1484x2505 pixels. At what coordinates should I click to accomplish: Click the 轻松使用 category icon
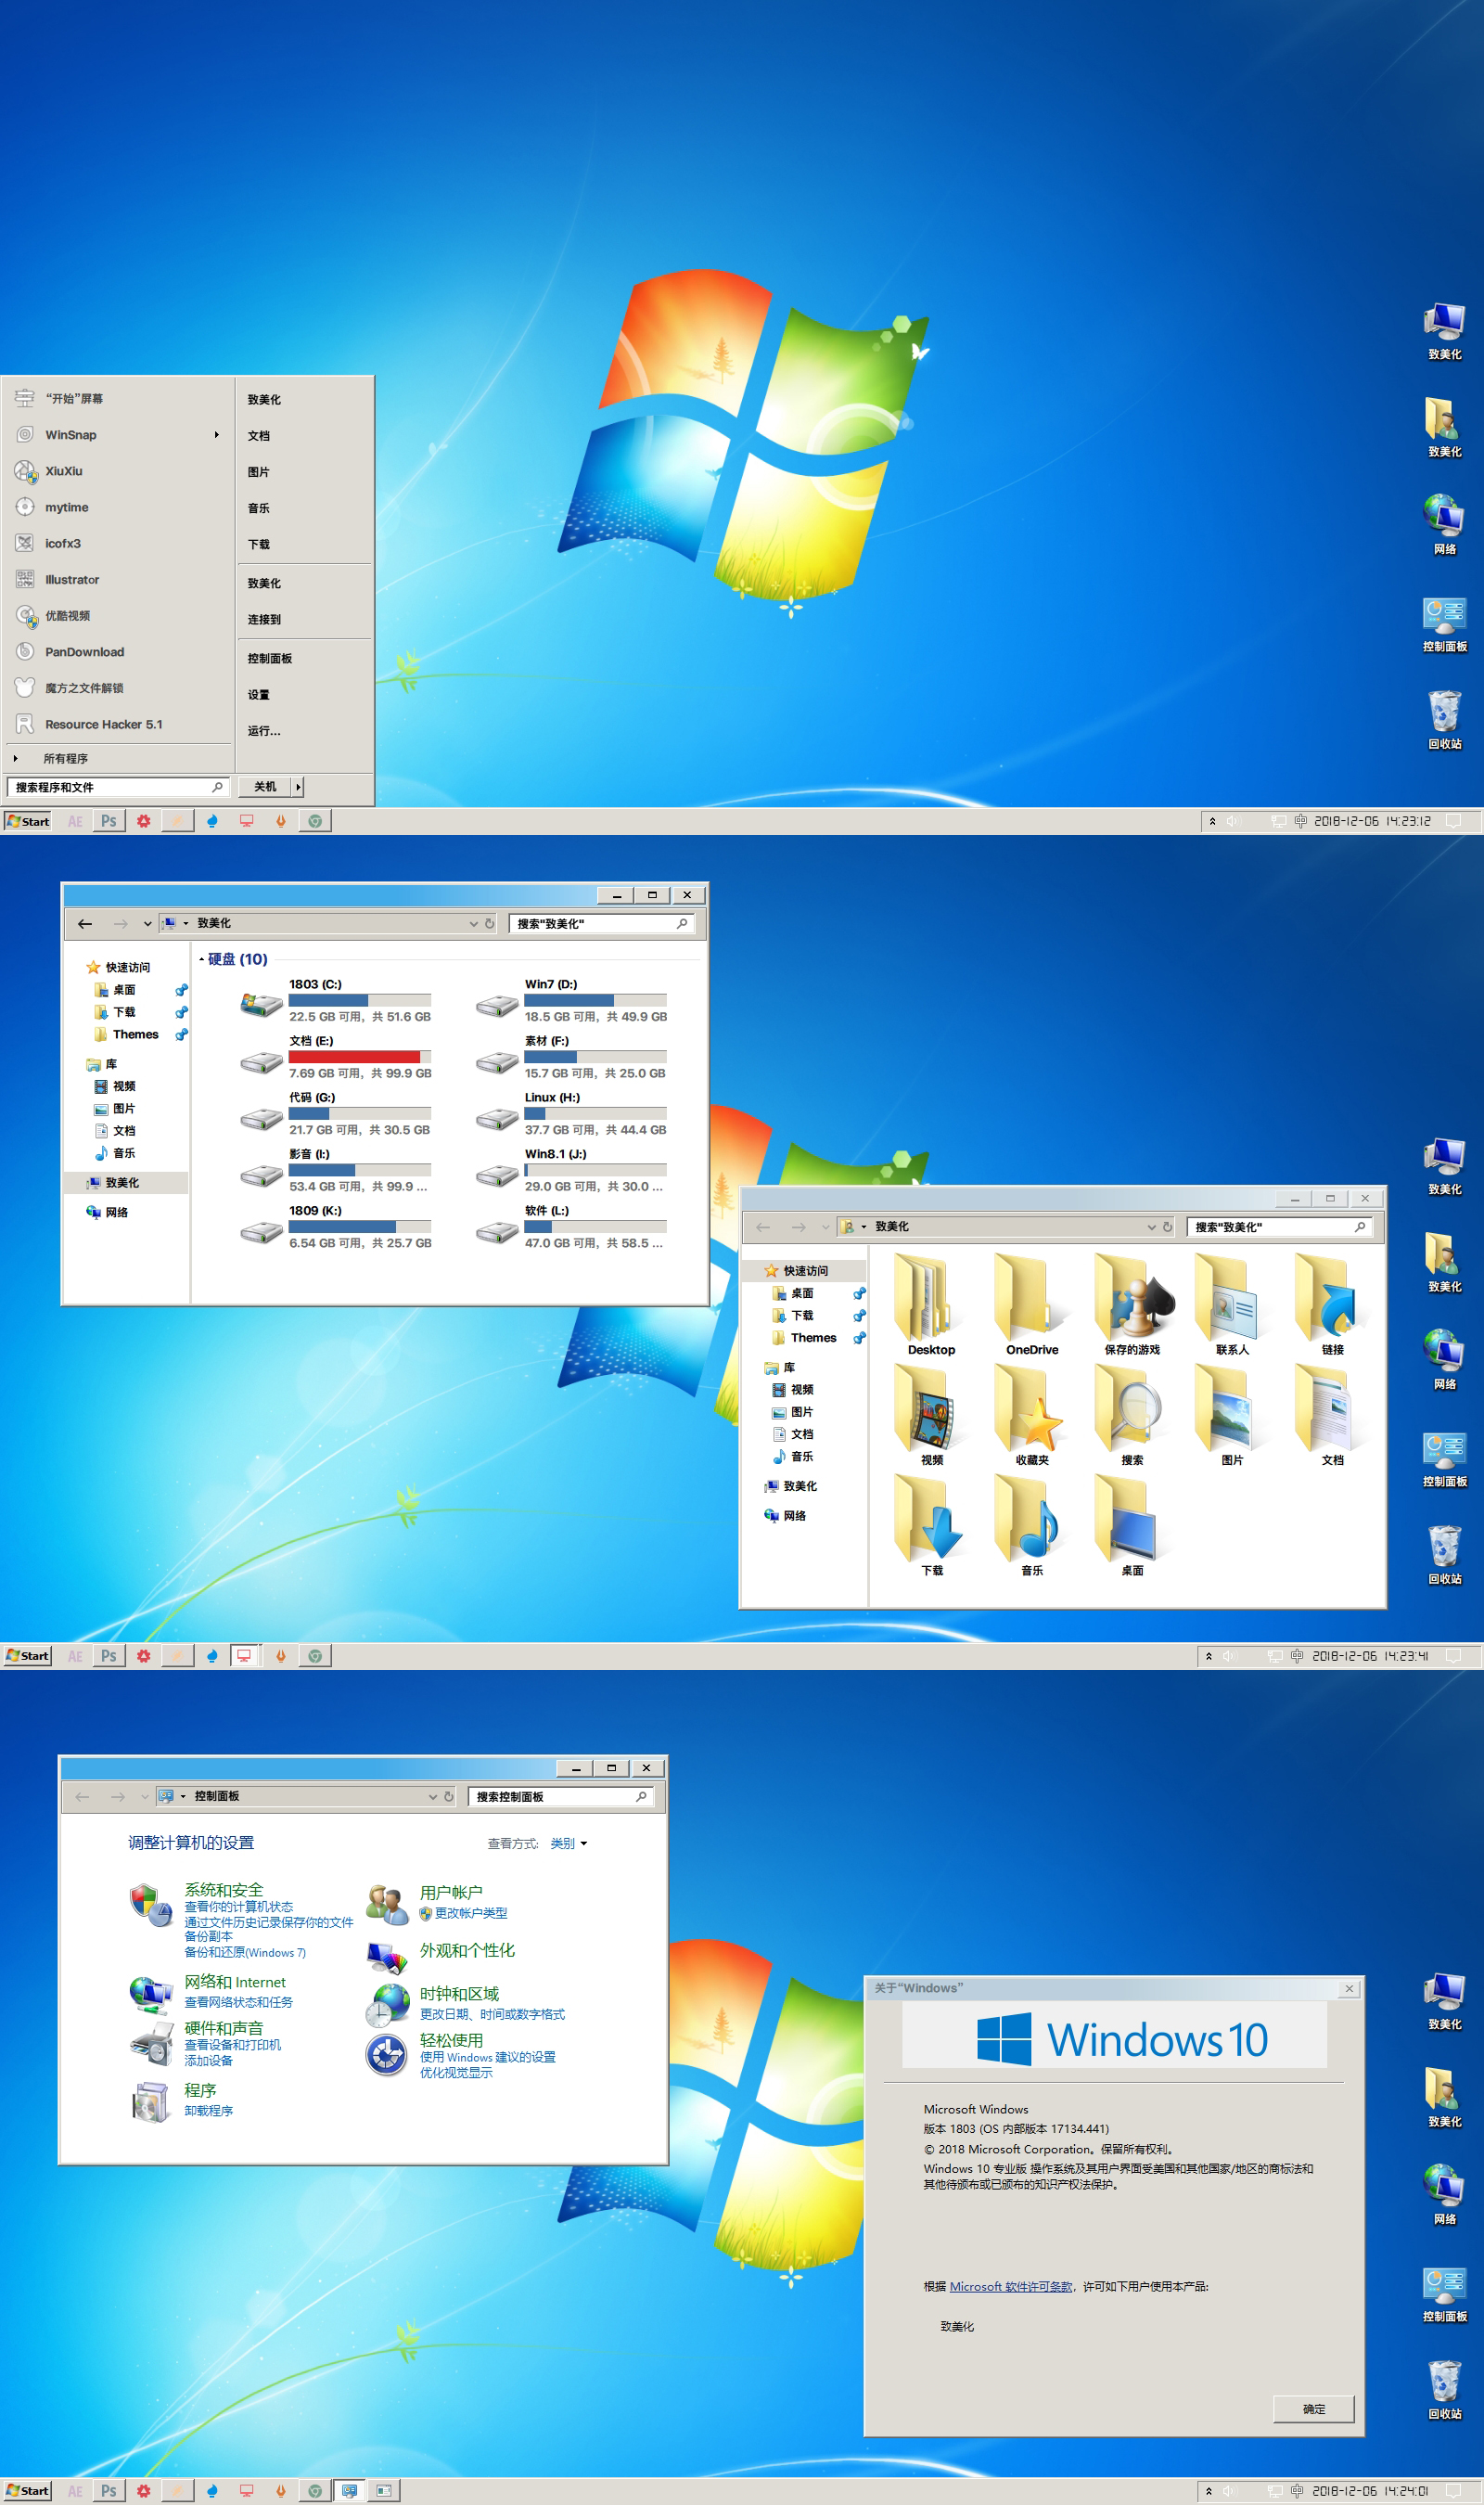pyautogui.click(x=386, y=2055)
